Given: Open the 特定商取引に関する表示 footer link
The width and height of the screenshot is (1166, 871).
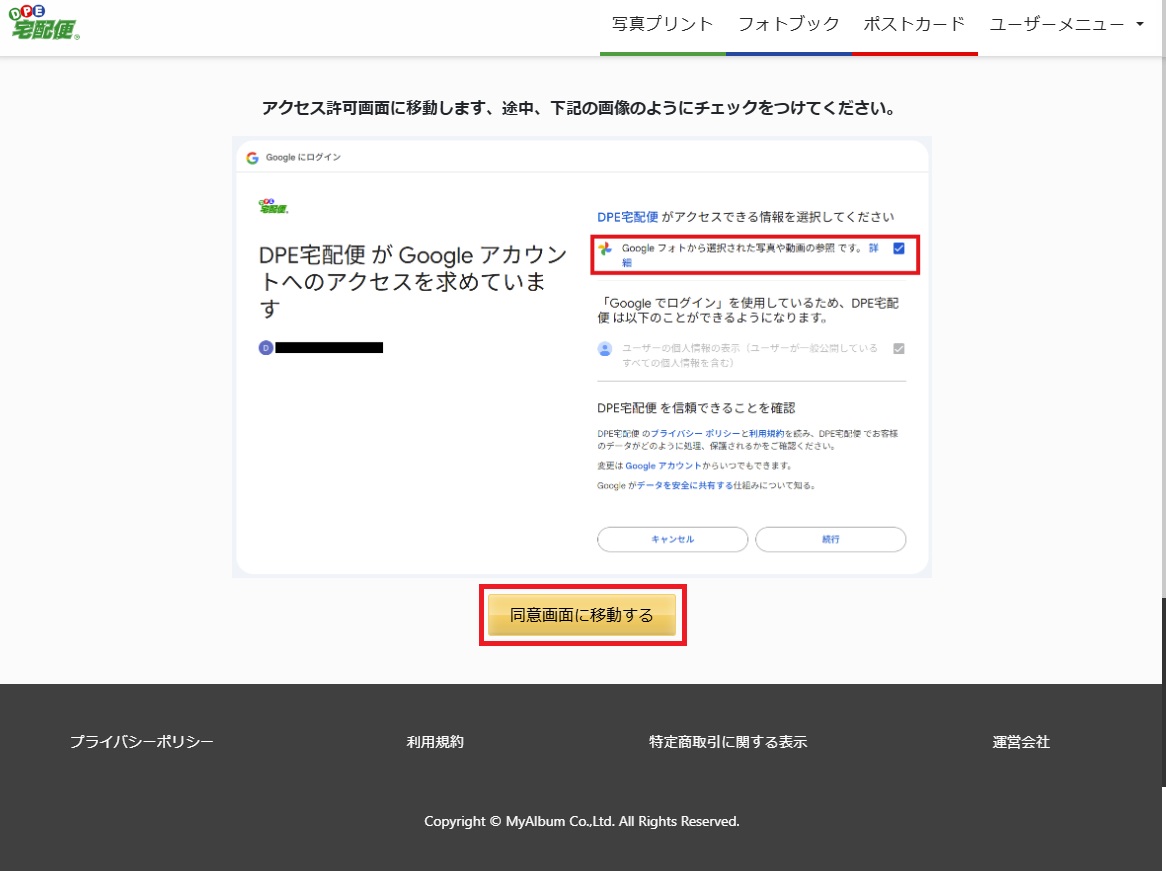Looking at the screenshot, I should coord(728,742).
